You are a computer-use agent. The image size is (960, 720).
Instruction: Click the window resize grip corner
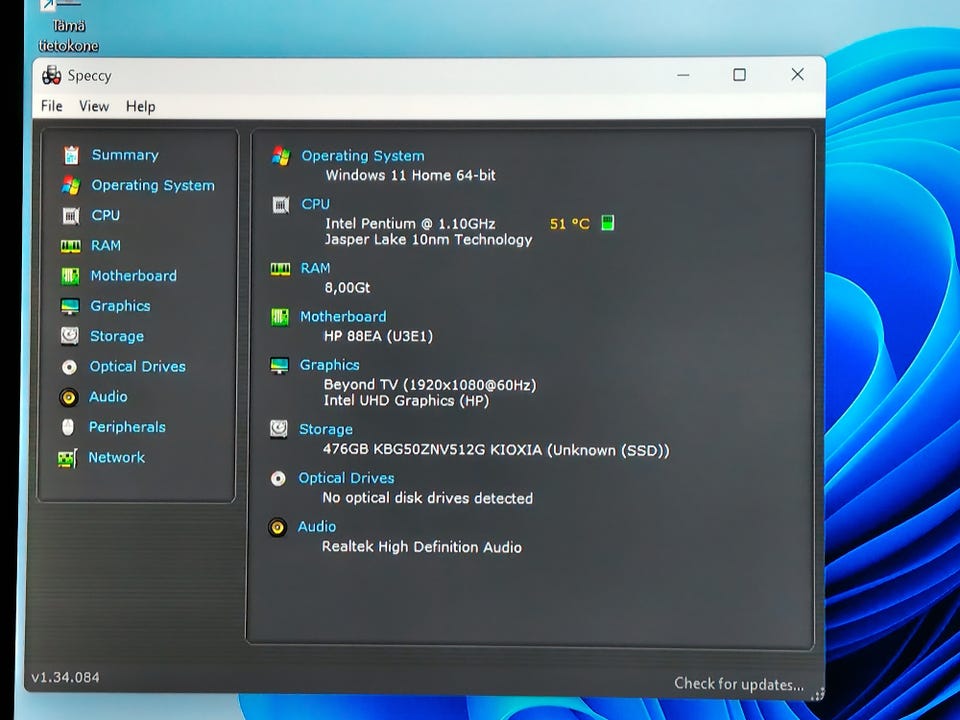coord(817,694)
